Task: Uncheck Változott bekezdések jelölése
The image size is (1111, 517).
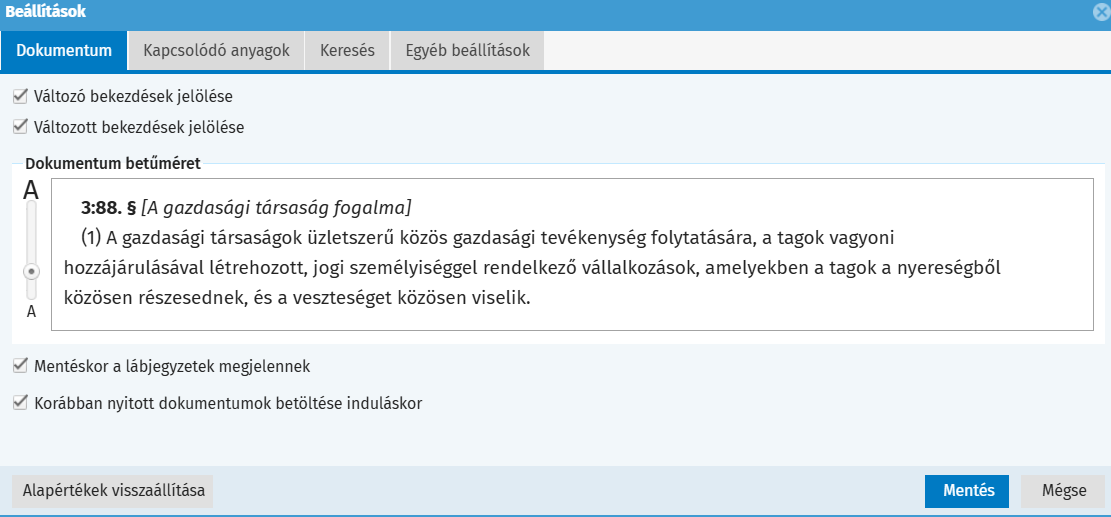Action: 20,127
